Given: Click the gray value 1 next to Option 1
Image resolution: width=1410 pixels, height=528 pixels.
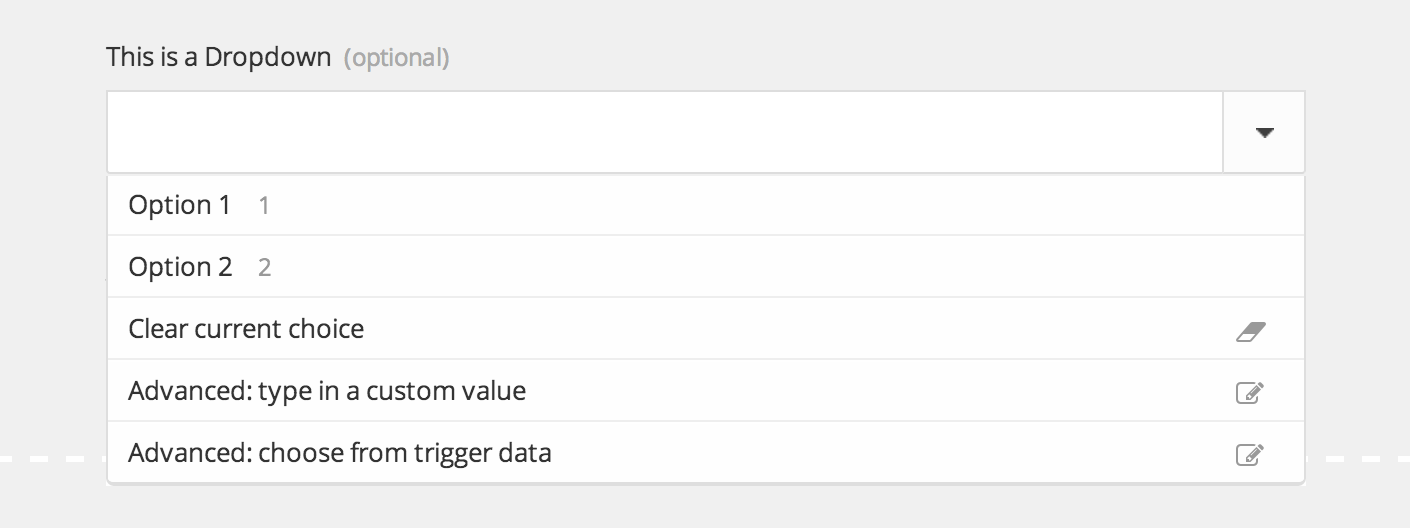Looking at the screenshot, I should coord(264,206).
